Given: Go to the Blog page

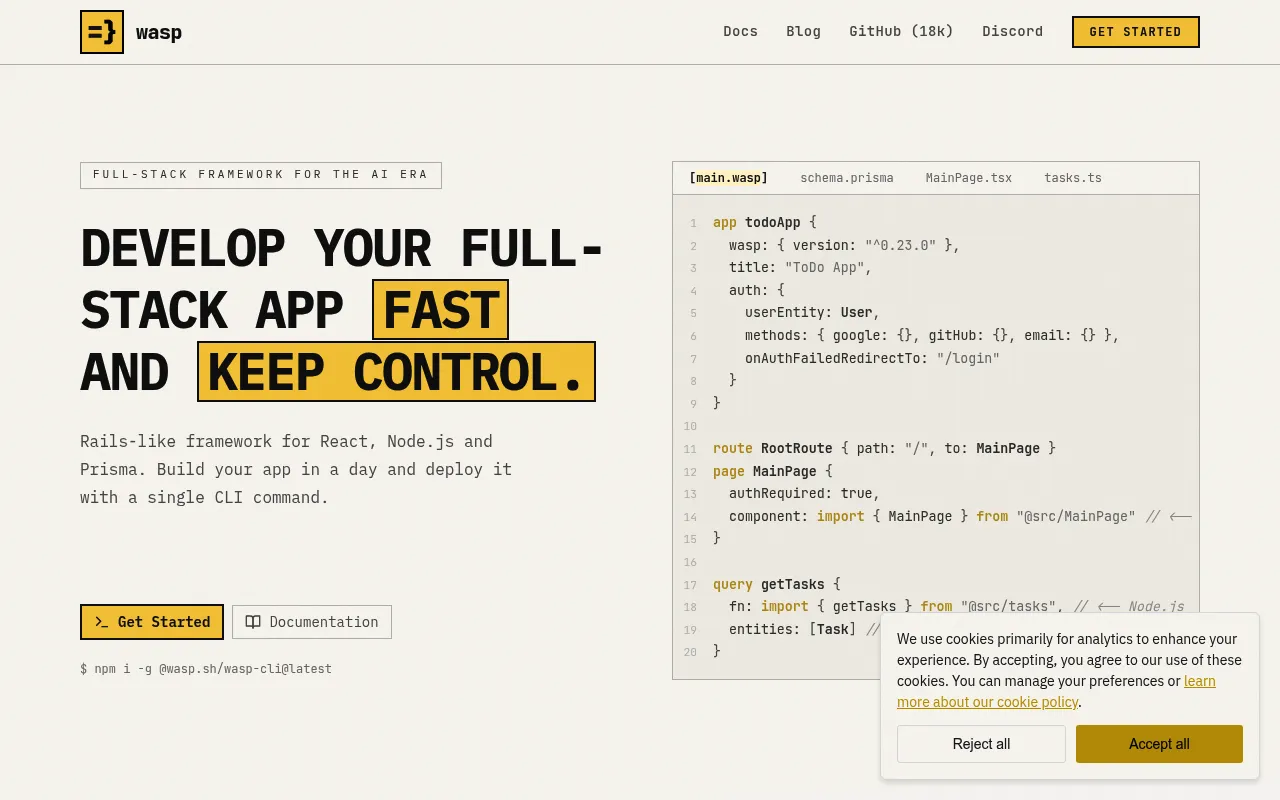Looking at the screenshot, I should click(804, 32).
